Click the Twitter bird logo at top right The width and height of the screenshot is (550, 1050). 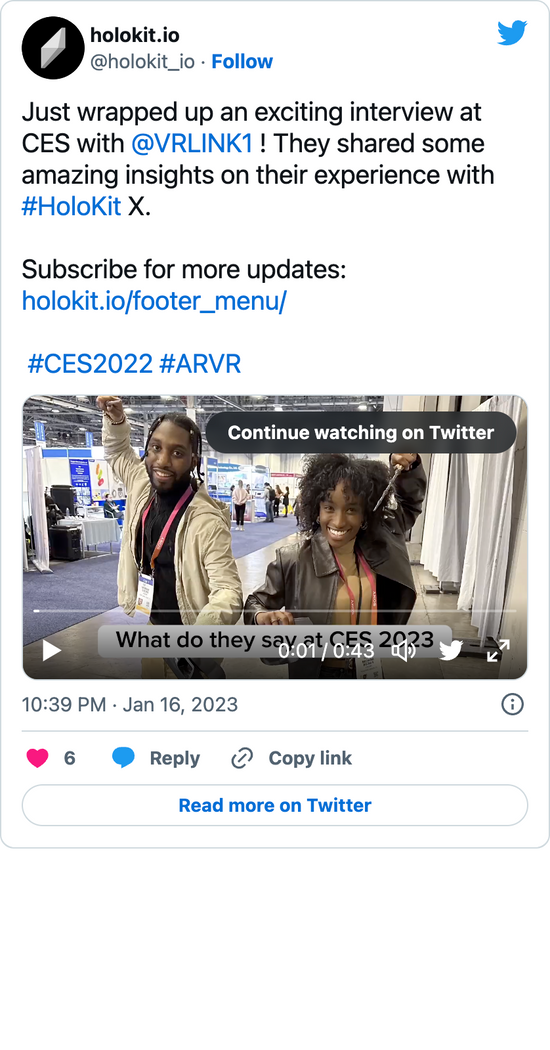(x=512, y=33)
